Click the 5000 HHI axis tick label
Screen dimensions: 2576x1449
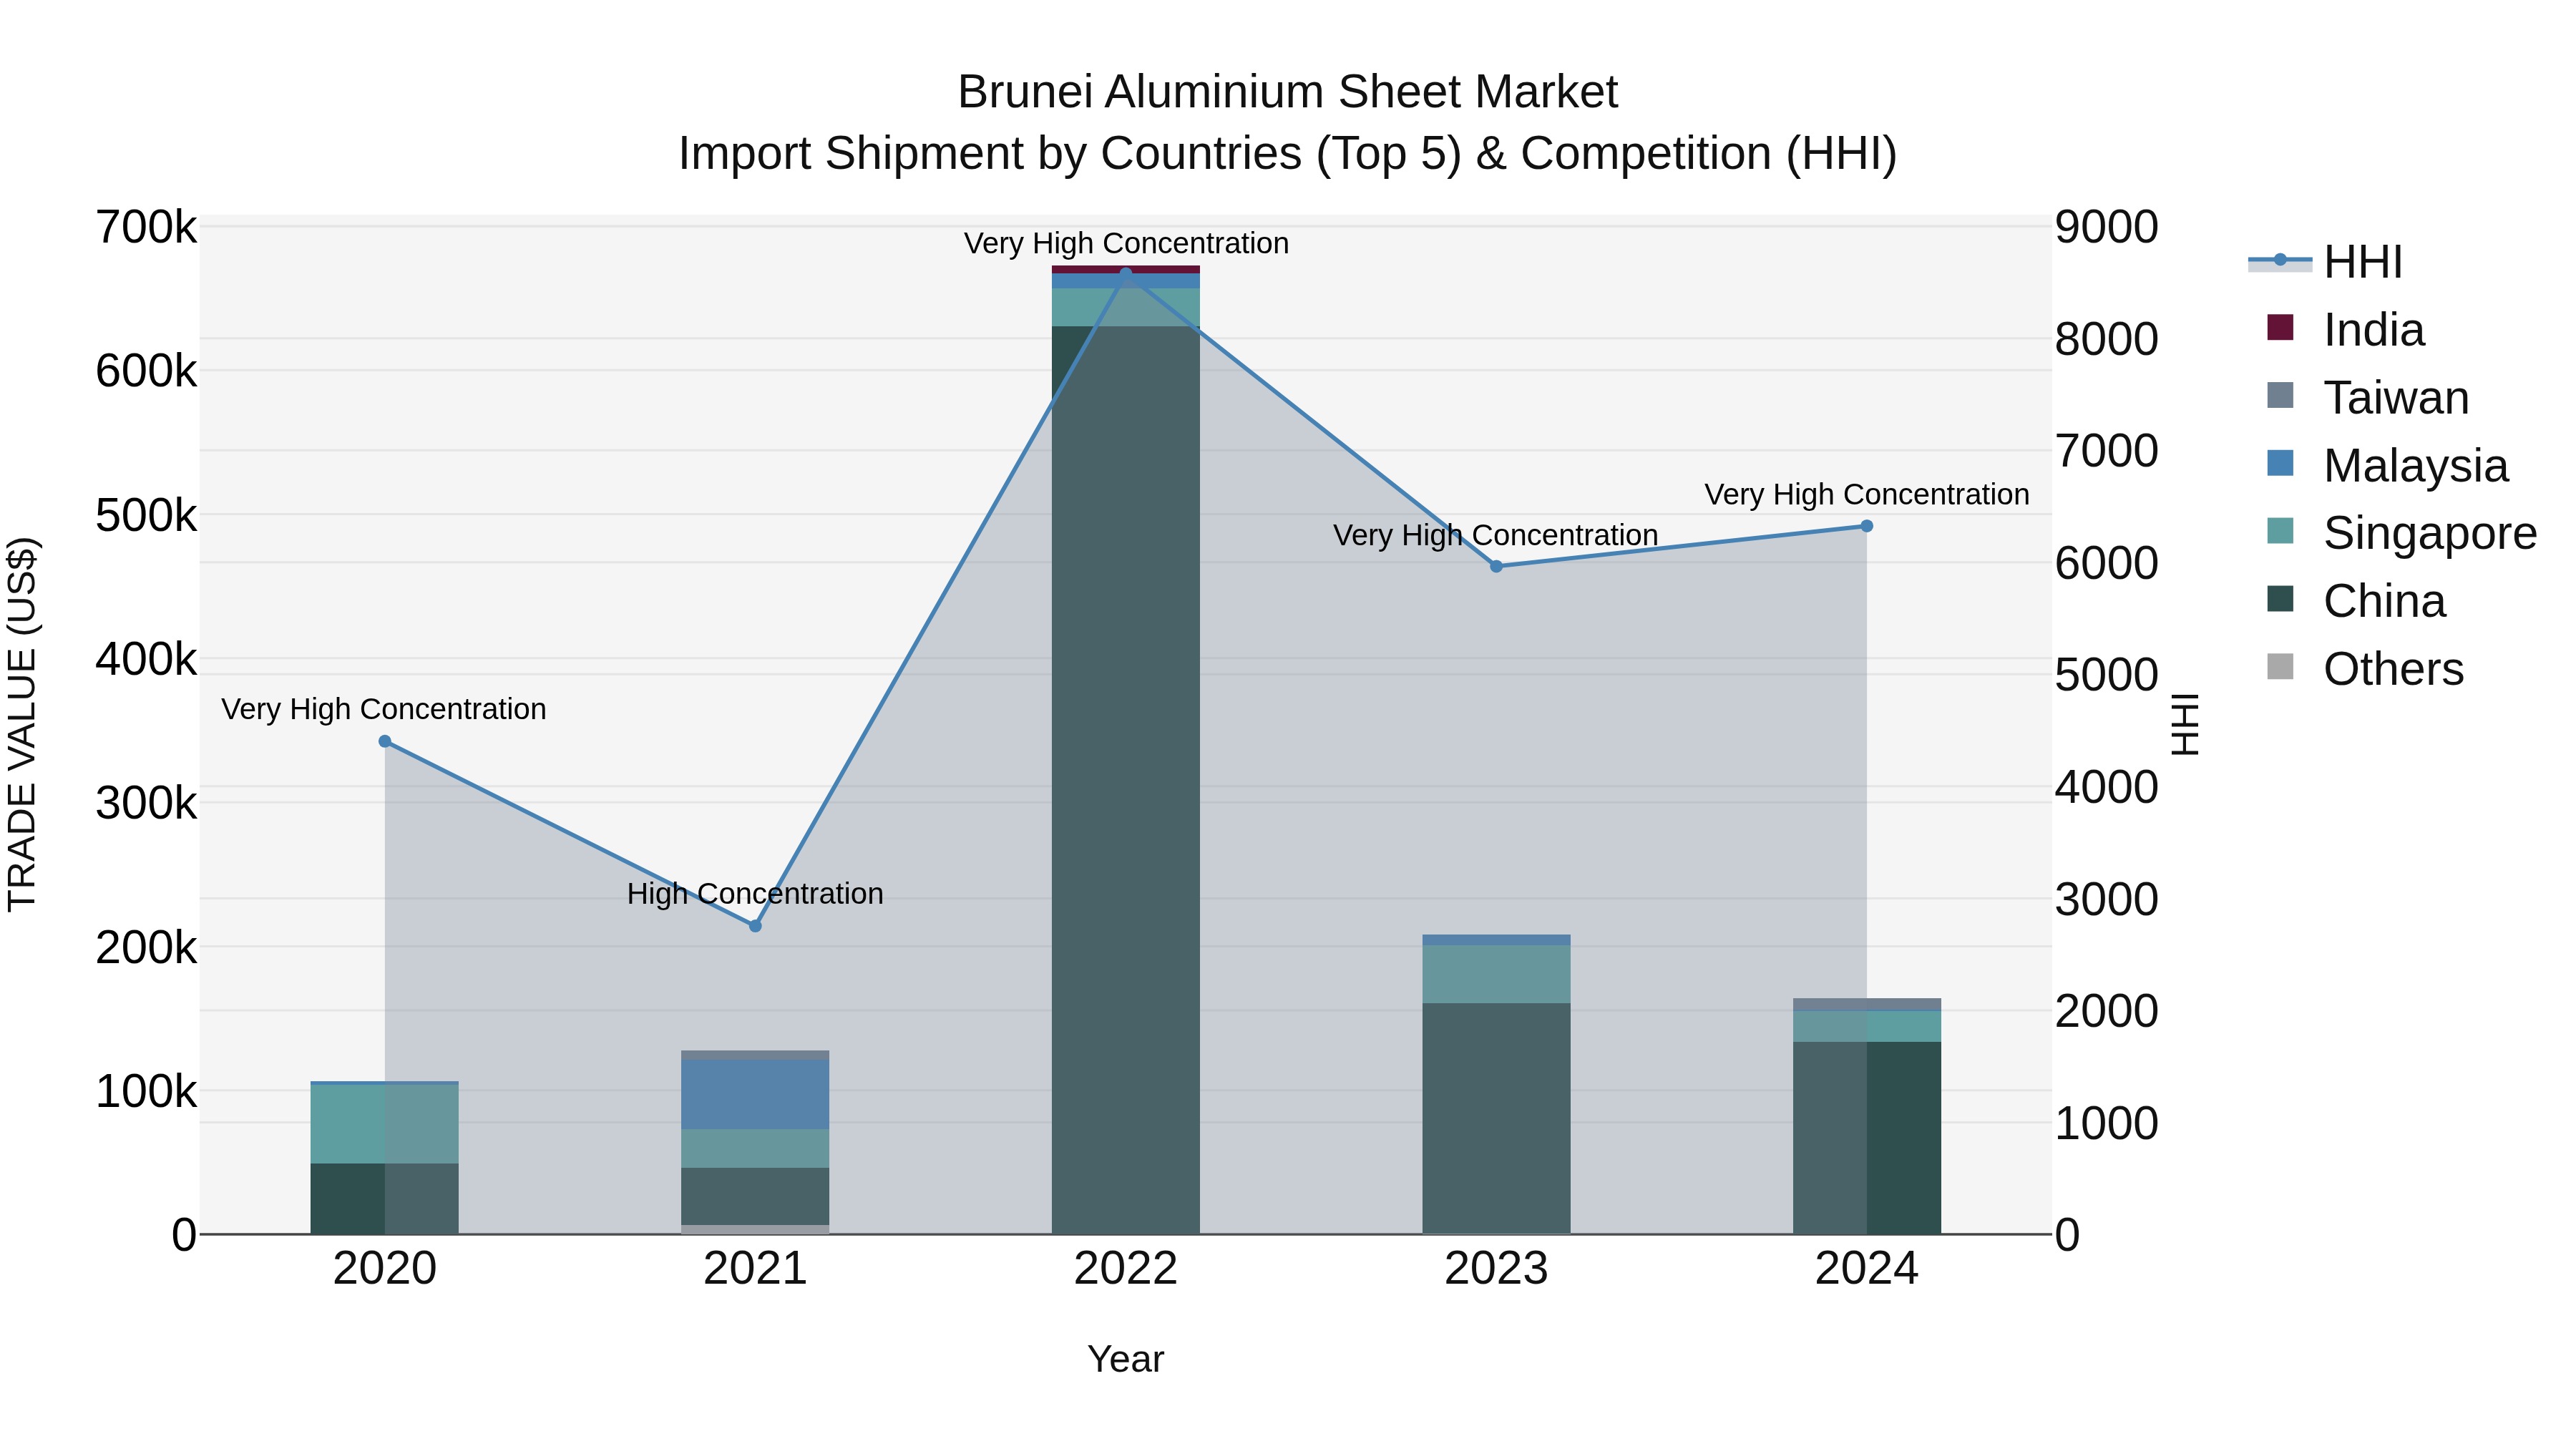pyautogui.click(x=2107, y=675)
